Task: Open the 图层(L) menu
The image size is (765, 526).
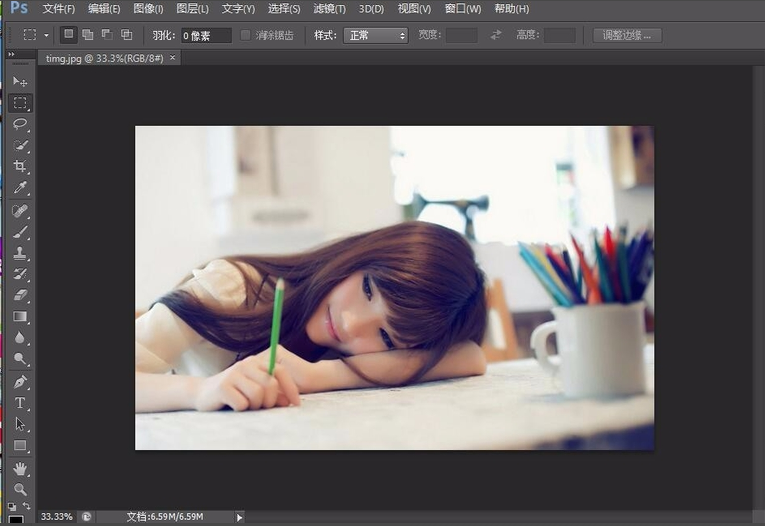Action: [192, 9]
